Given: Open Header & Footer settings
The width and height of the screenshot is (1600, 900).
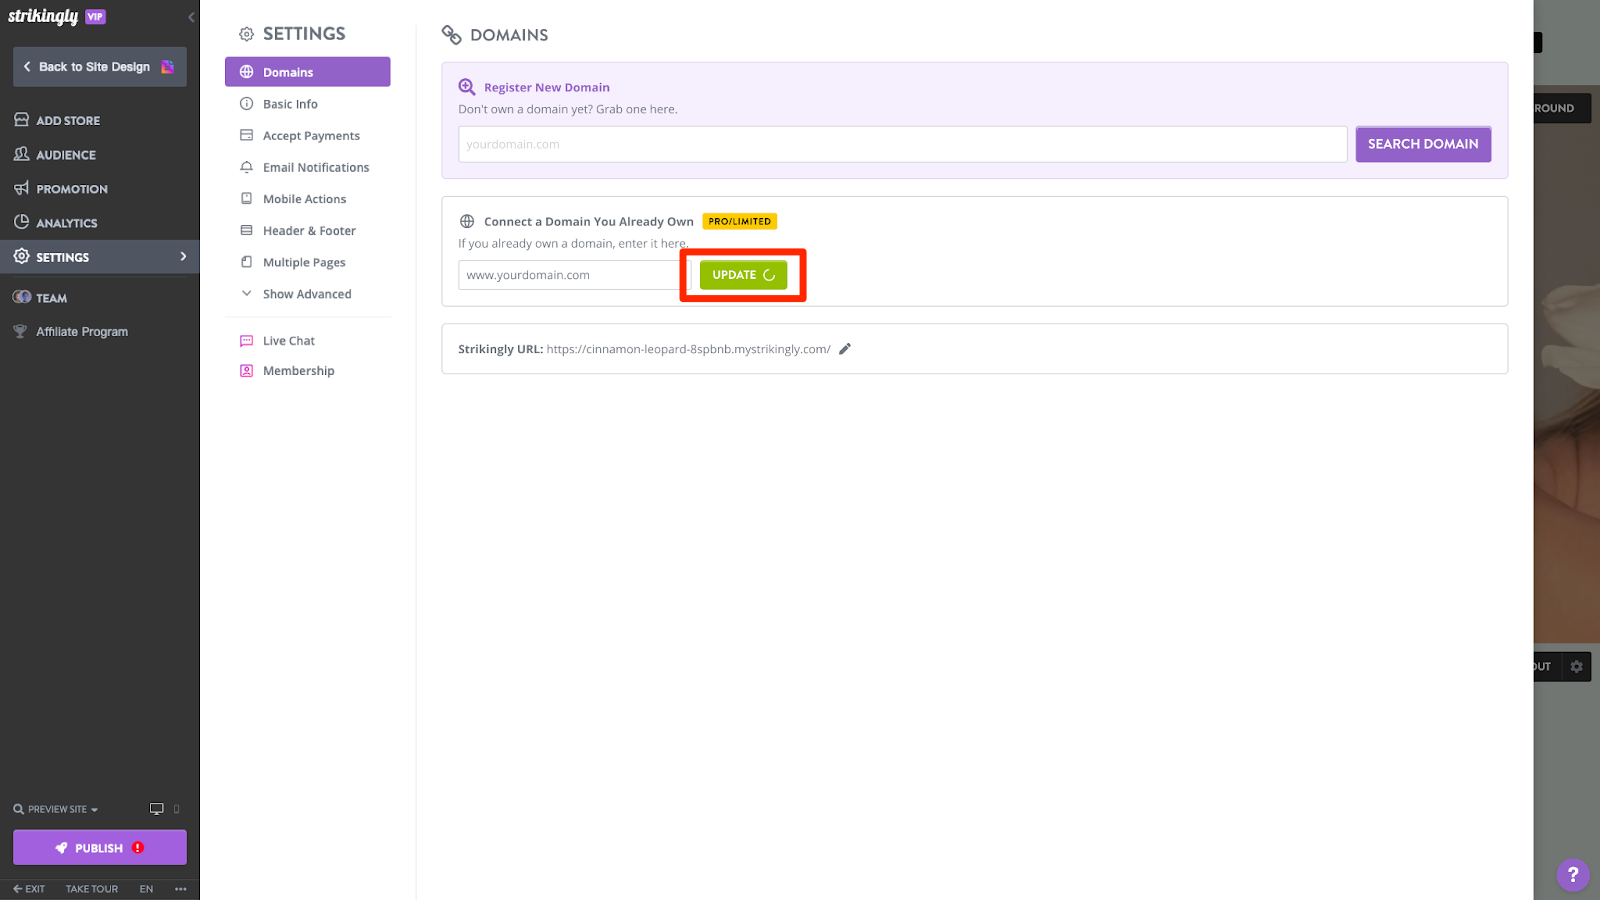Looking at the screenshot, I should pos(307,231).
